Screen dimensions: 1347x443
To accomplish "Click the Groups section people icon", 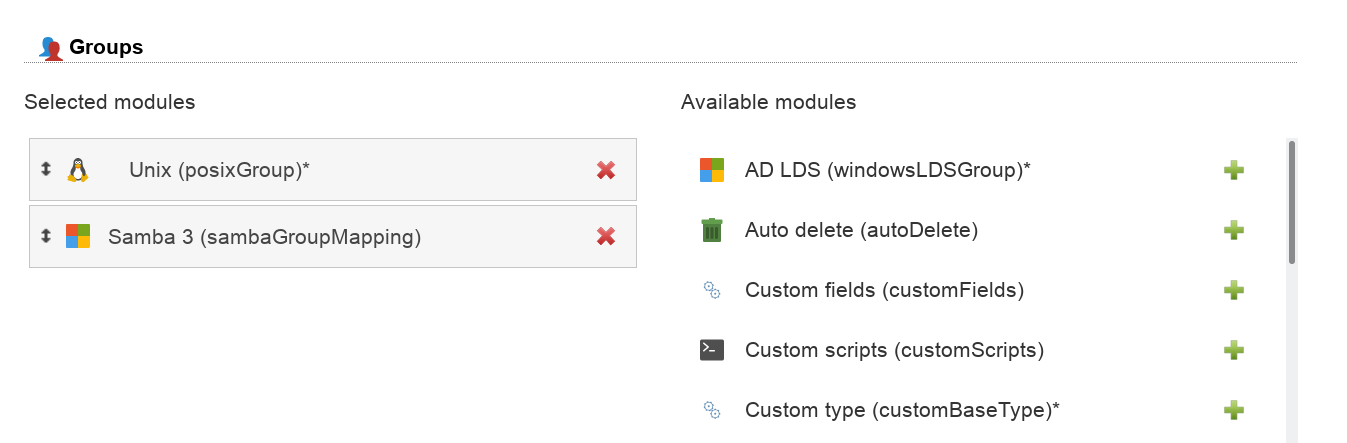I will [x=50, y=47].
